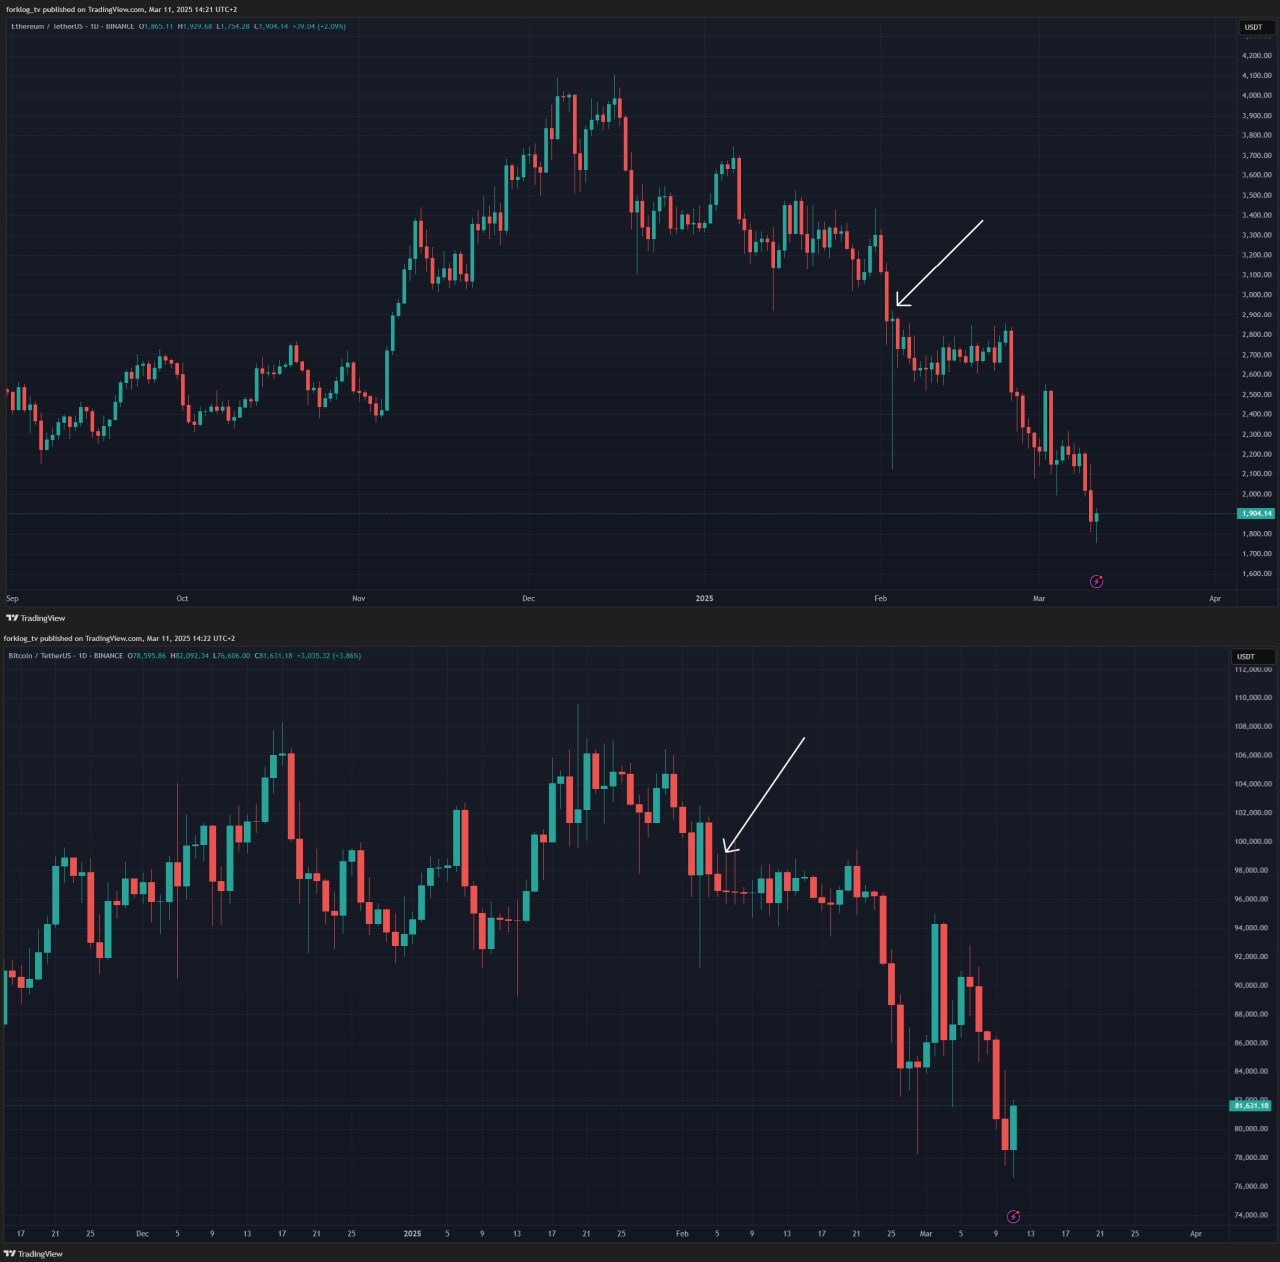
Task: Click the Feb label on Bitcoin time axis
Action: point(682,1234)
